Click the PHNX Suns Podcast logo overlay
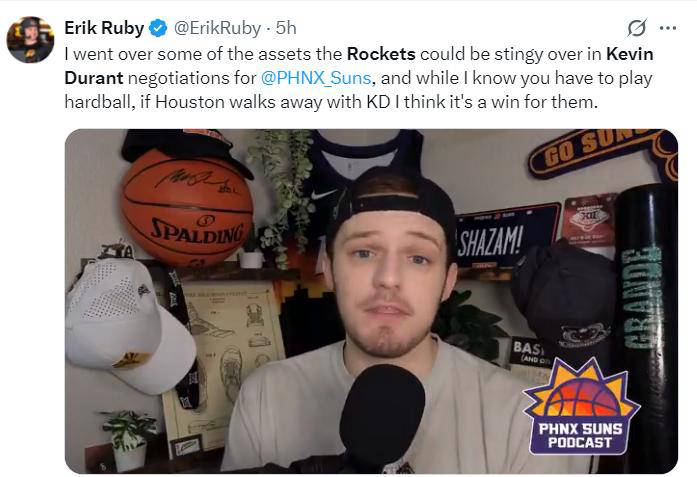The width and height of the screenshot is (697, 477). [x=580, y=406]
